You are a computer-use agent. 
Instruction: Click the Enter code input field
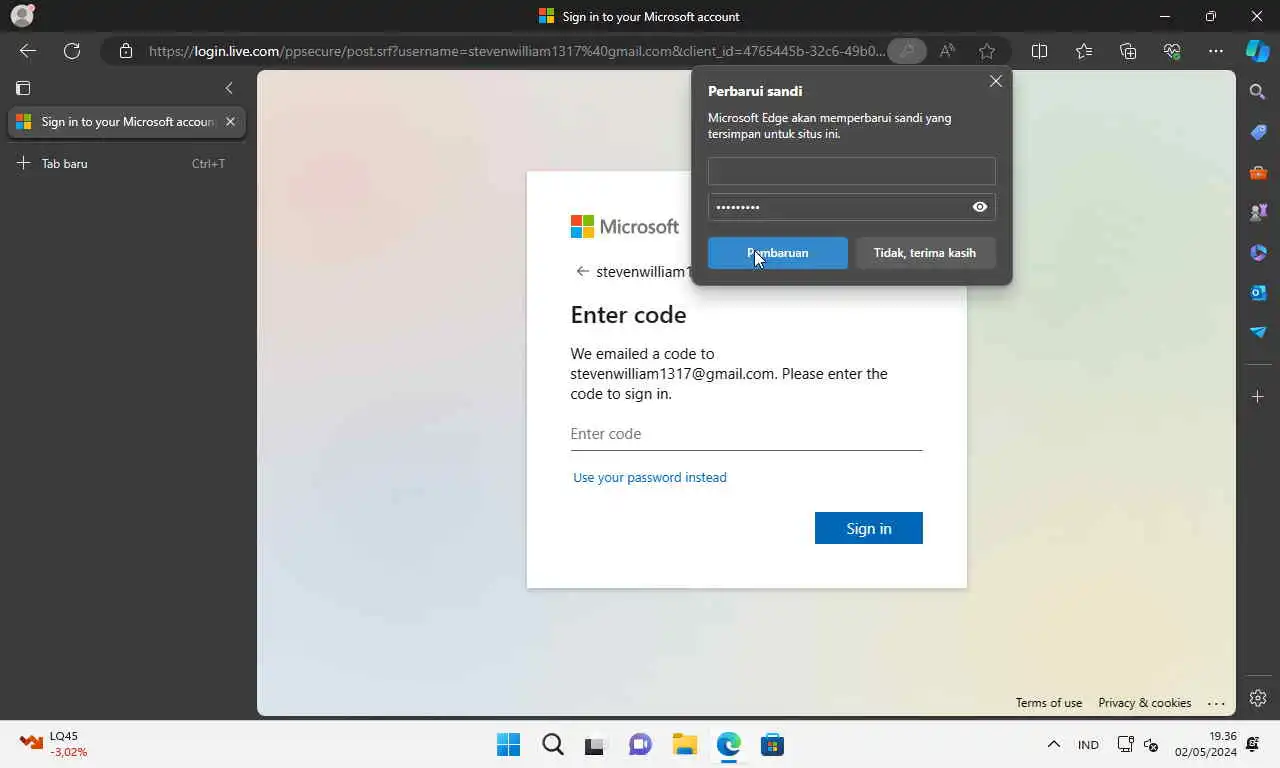[746, 434]
